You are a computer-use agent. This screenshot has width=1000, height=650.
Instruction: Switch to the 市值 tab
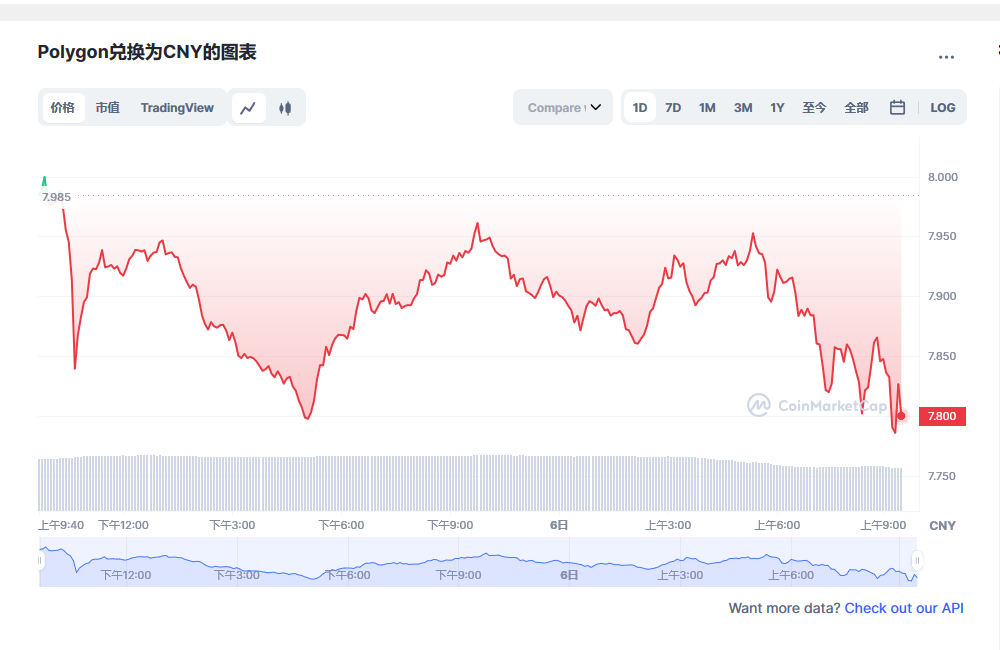(x=107, y=108)
